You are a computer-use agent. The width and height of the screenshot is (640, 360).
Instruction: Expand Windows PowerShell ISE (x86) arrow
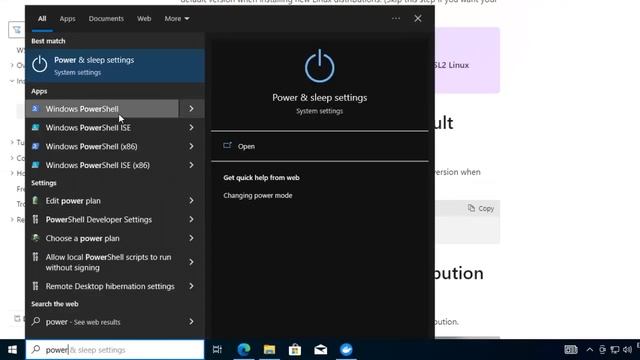click(x=191, y=165)
